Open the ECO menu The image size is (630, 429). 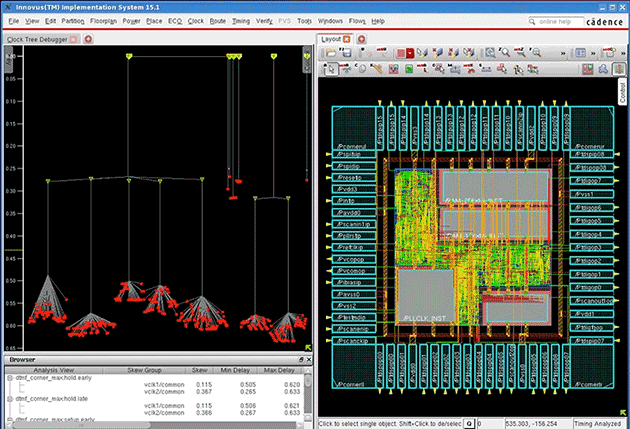[175, 21]
